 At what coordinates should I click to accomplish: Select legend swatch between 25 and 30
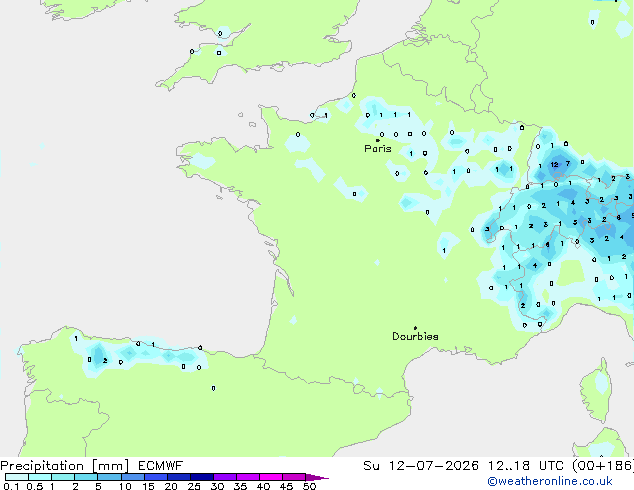tap(202, 477)
